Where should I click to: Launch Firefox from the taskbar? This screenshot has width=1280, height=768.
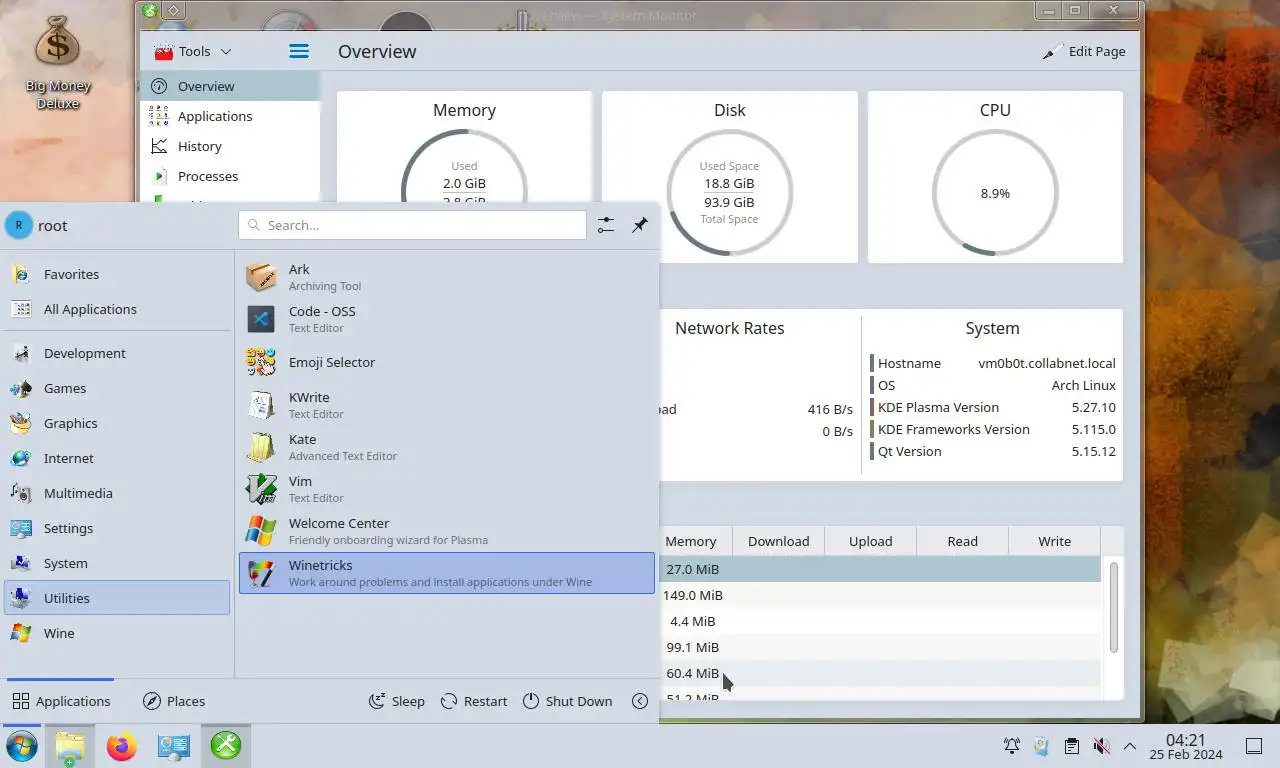pyautogui.click(x=121, y=746)
